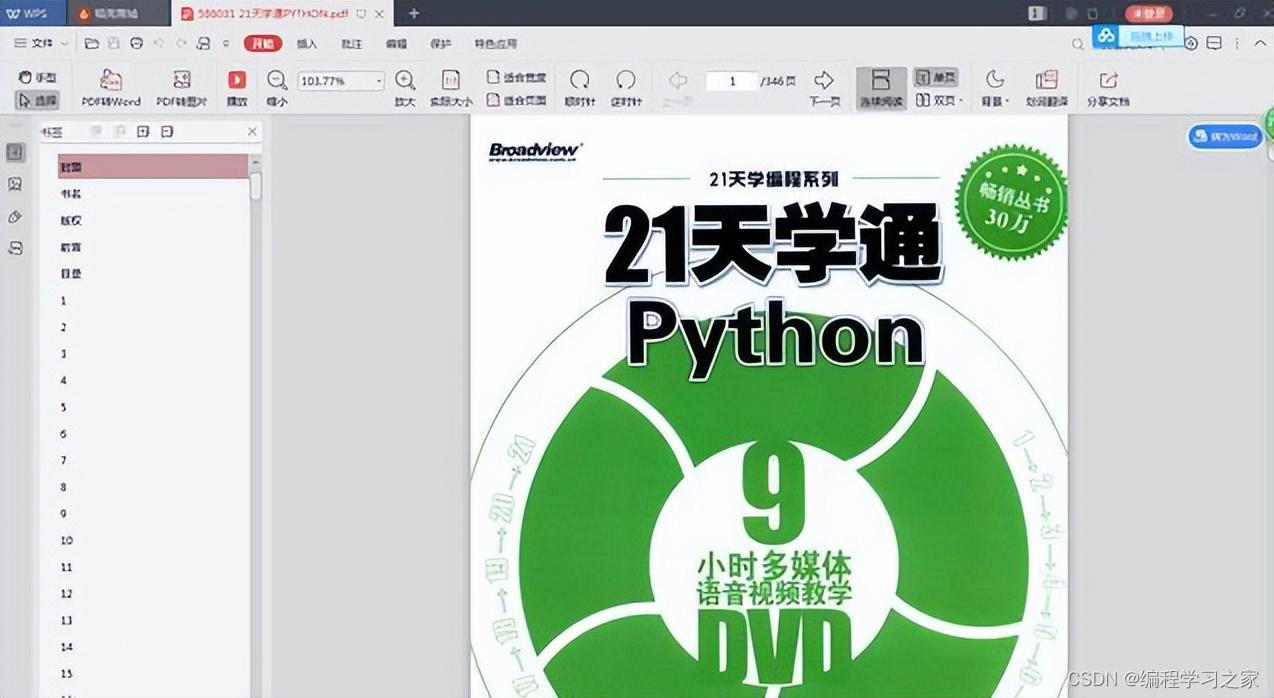Enable fit width view
This screenshot has height=698, width=1274.
click(x=517, y=77)
